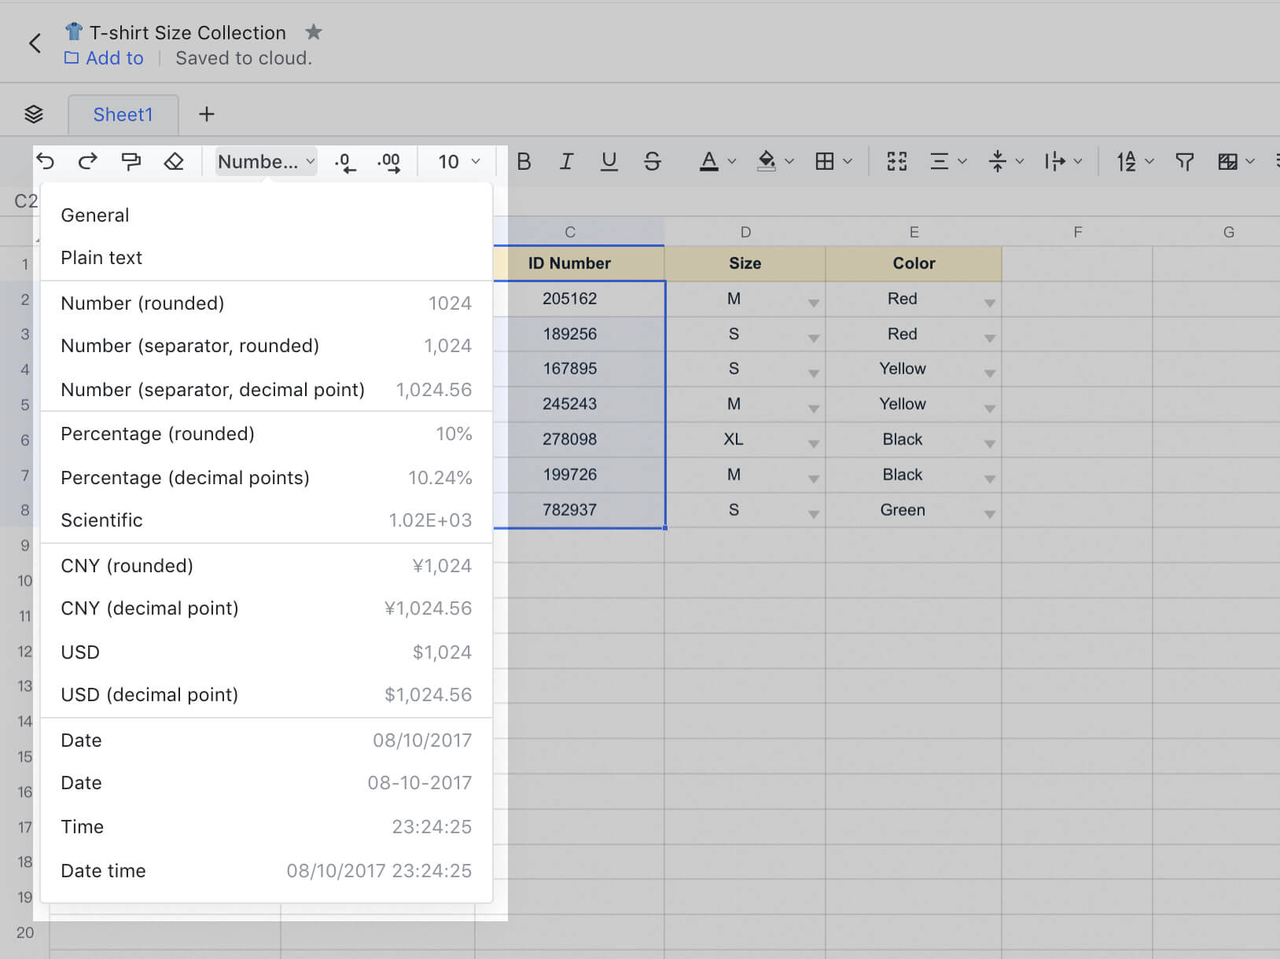Click the clear formatting eraser icon

click(174, 161)
